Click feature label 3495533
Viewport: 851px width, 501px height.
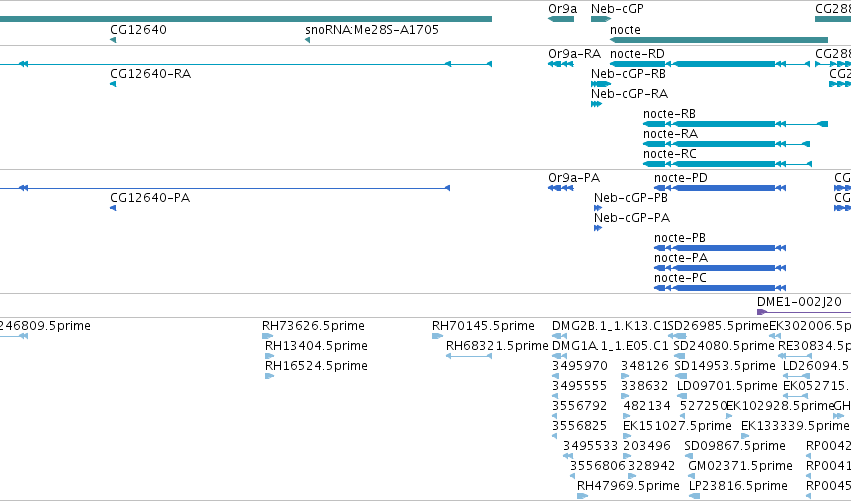click(x=590, y=447)
